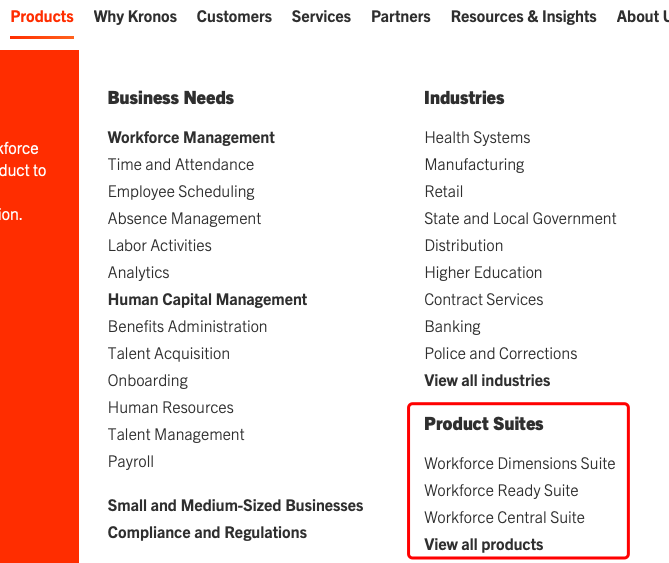Open the Why Kronos menu
This screenshot has width=669, height=563.
[x=135, y=17]
